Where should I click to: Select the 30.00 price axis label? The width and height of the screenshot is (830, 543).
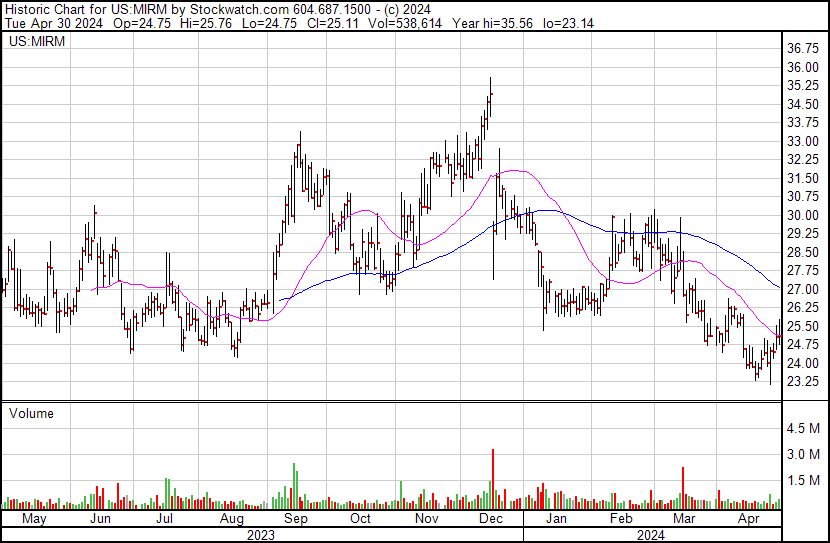click(804, 215)
